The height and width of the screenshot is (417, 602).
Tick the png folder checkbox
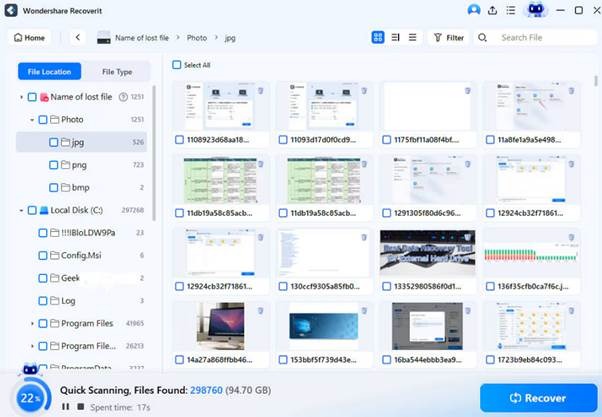pyautogui.click(x=54, y=165)
